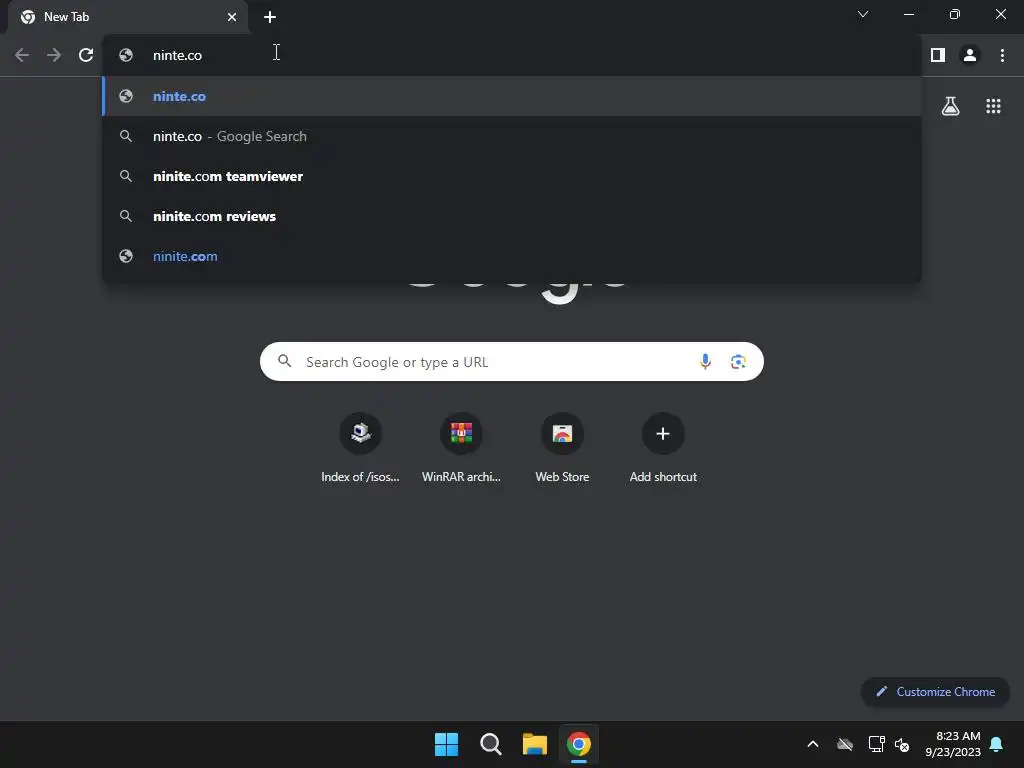Select the New Tab tab
This screenshot has width=1024, height=768.
[x=129, y=17]
